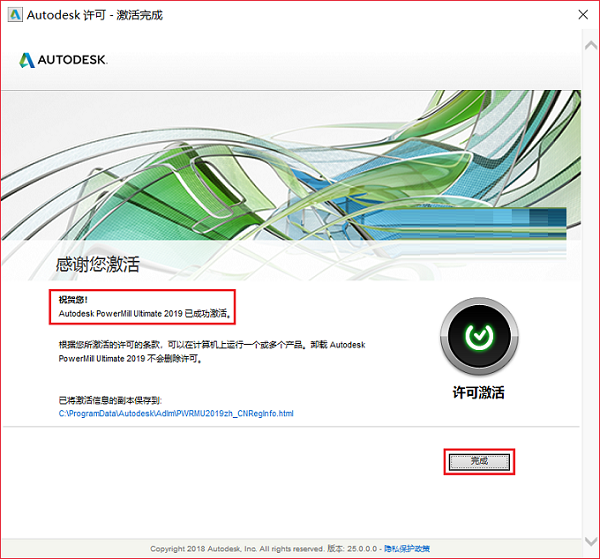Click the 许可激活 label under the badge
The image size is (600, 559).
click(479, 393)
